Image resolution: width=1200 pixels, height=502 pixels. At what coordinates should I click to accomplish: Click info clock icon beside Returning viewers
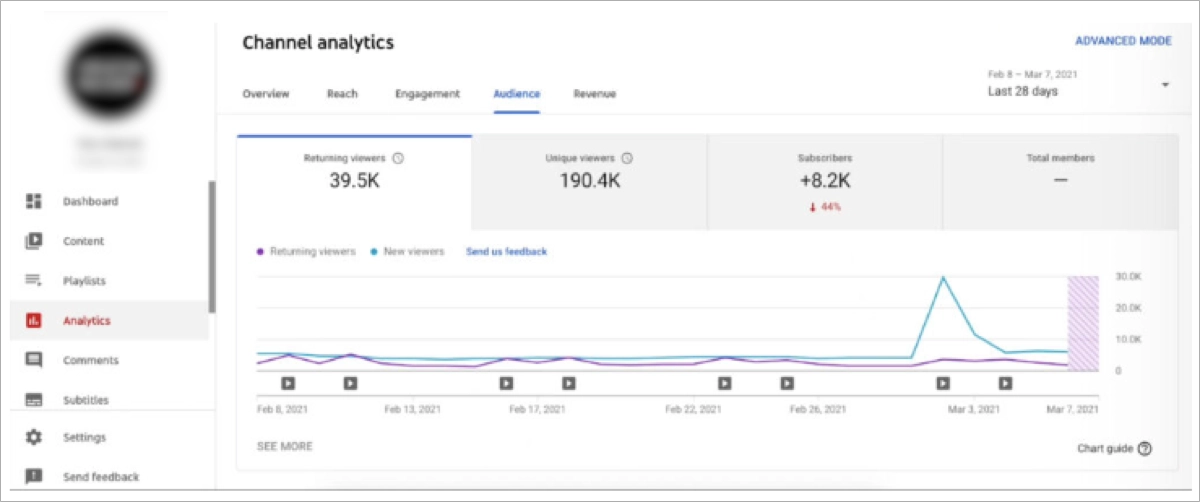[x=398, y=158]
